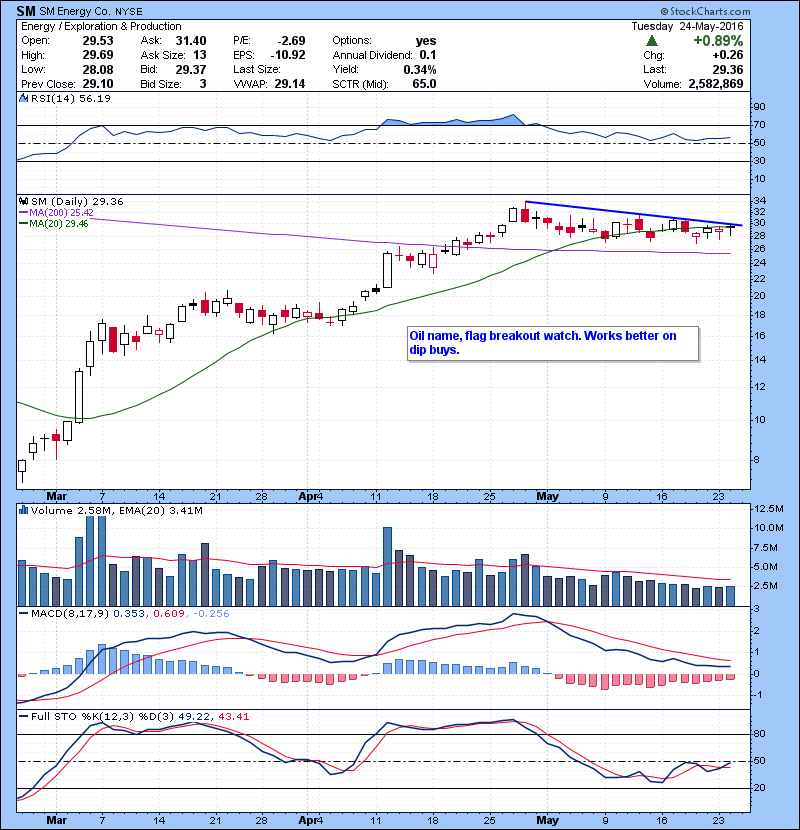Click the Volume 2.58M, EMA(20) 3.41M label
Image resolution: width=800 pixels, height=830 pixels.
(116, 510)
